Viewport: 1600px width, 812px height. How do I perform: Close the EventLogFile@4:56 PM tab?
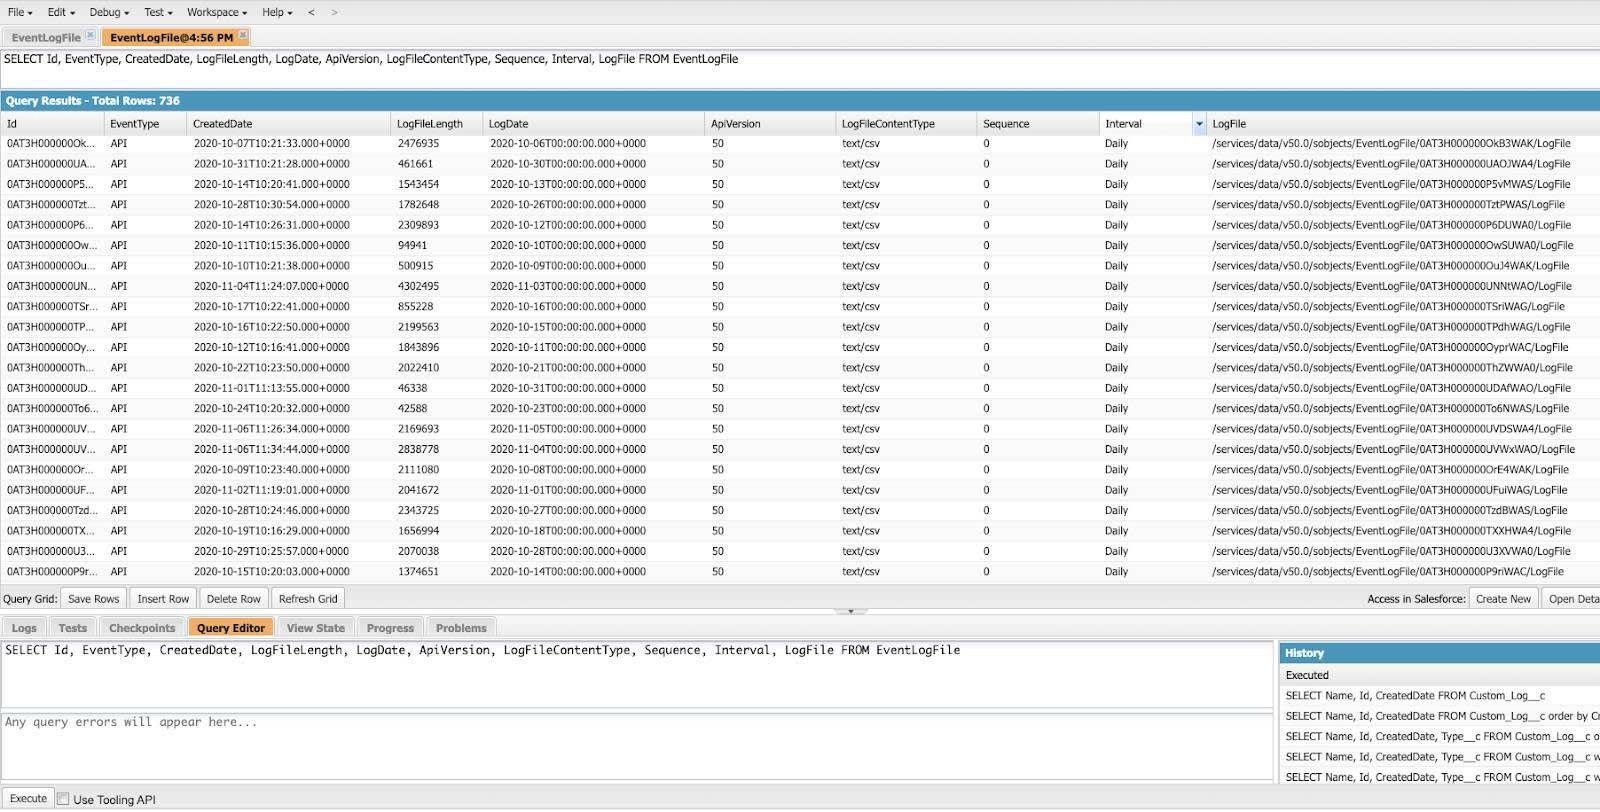[x=243, y=35]
